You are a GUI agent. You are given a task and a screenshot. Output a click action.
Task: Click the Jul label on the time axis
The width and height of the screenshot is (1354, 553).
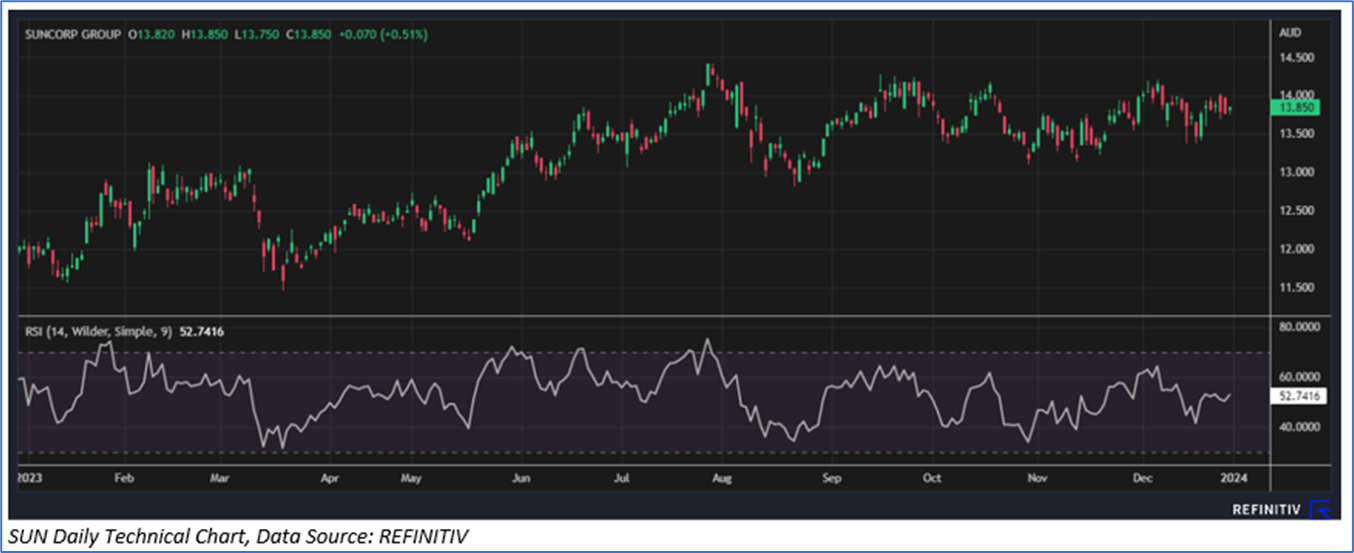click(622, 479)
